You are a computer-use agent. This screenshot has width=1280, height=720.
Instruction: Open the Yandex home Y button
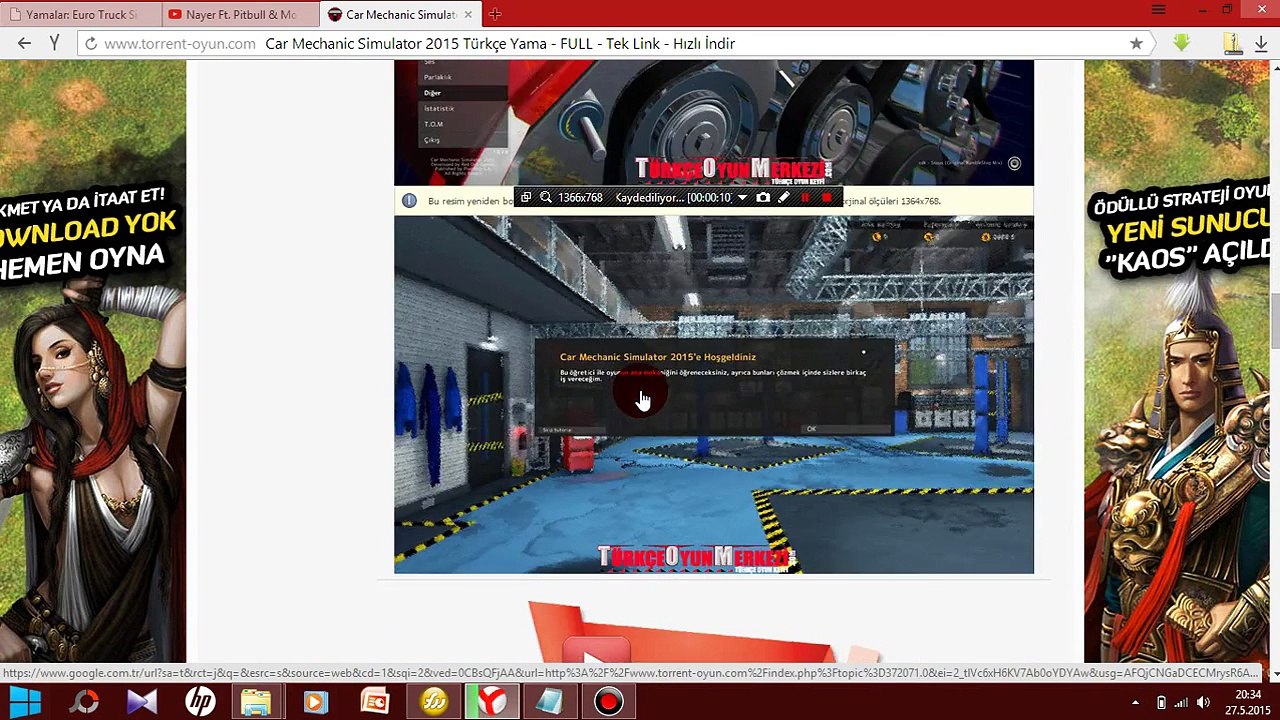pos(55,43)
